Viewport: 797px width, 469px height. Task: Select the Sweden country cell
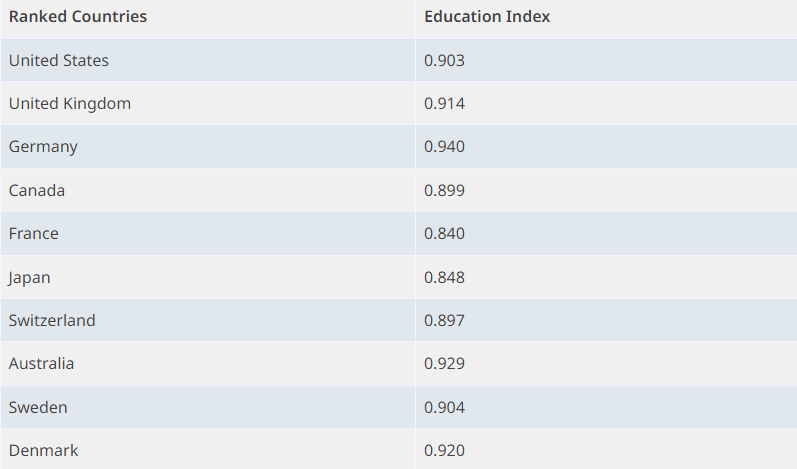tap(38, 407)
